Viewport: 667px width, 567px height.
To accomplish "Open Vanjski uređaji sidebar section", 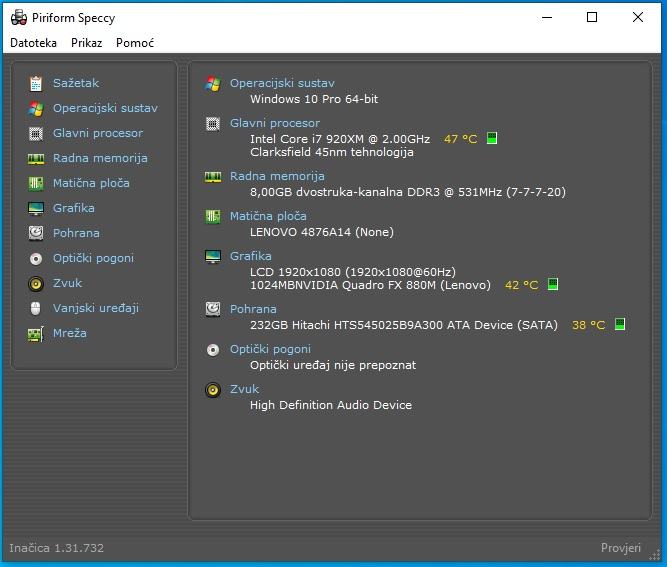I will 96,308.
